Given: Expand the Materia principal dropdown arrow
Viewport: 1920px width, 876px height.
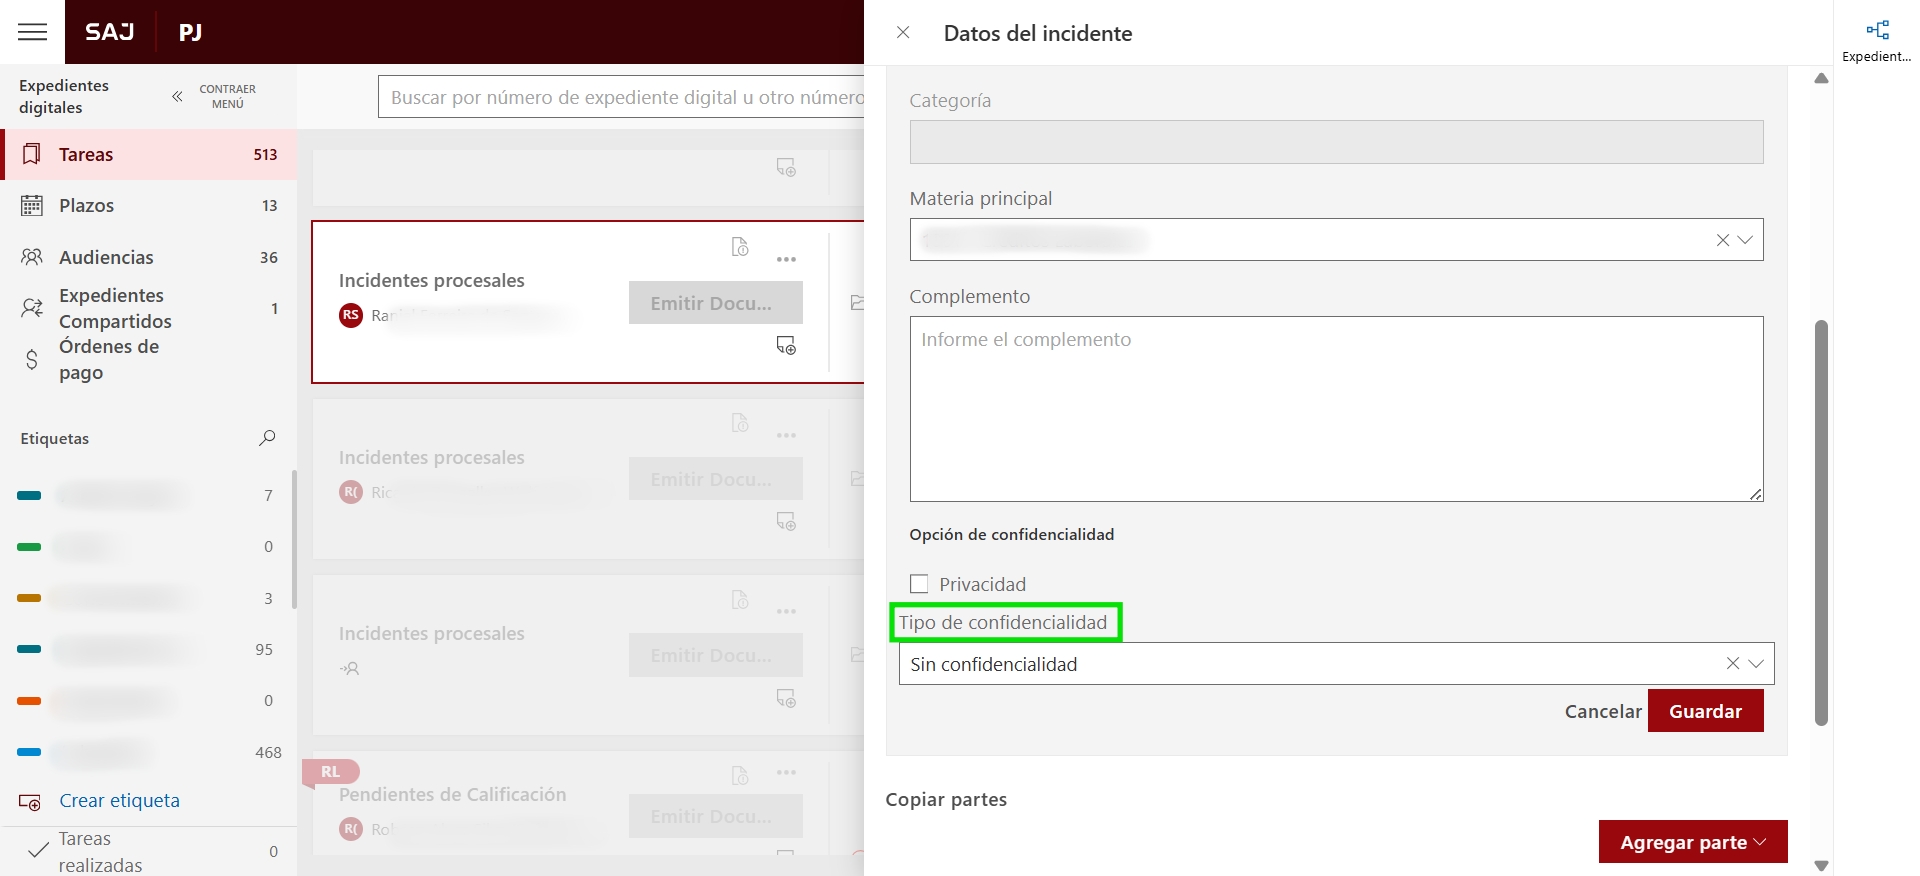Looking at the screenshot, I should pos(1745,240).
